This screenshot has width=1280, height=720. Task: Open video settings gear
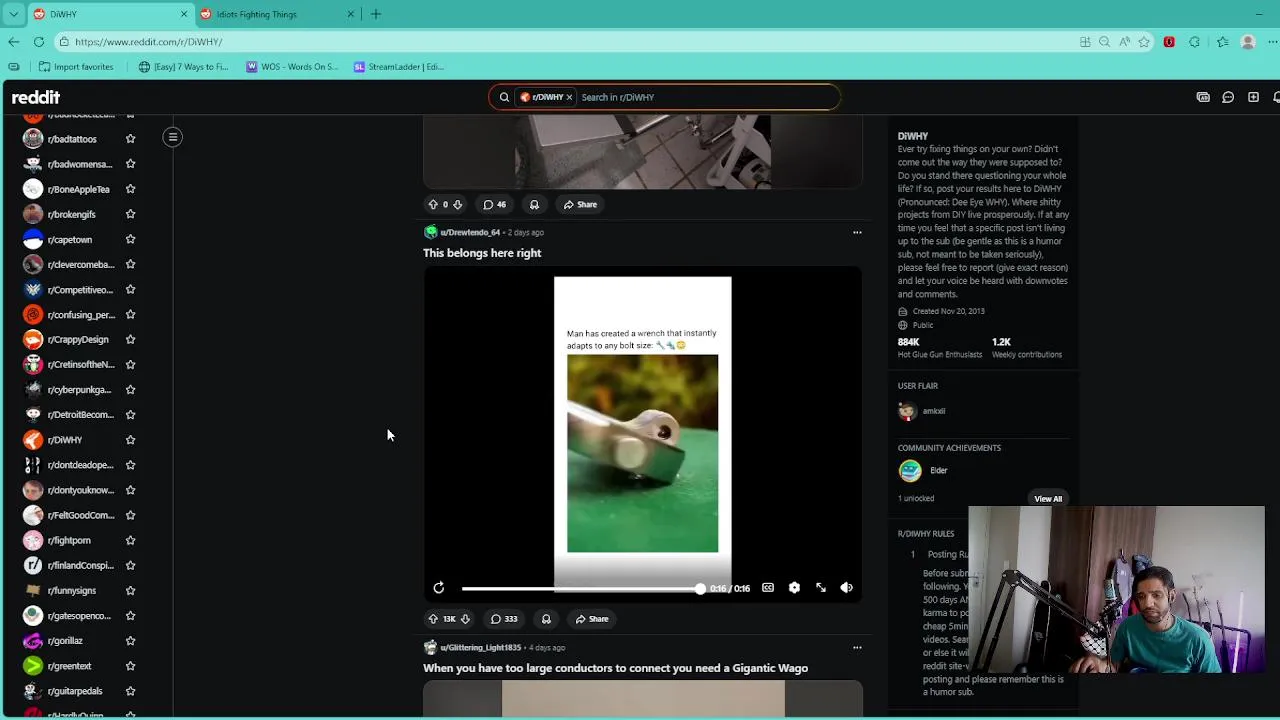794,588
